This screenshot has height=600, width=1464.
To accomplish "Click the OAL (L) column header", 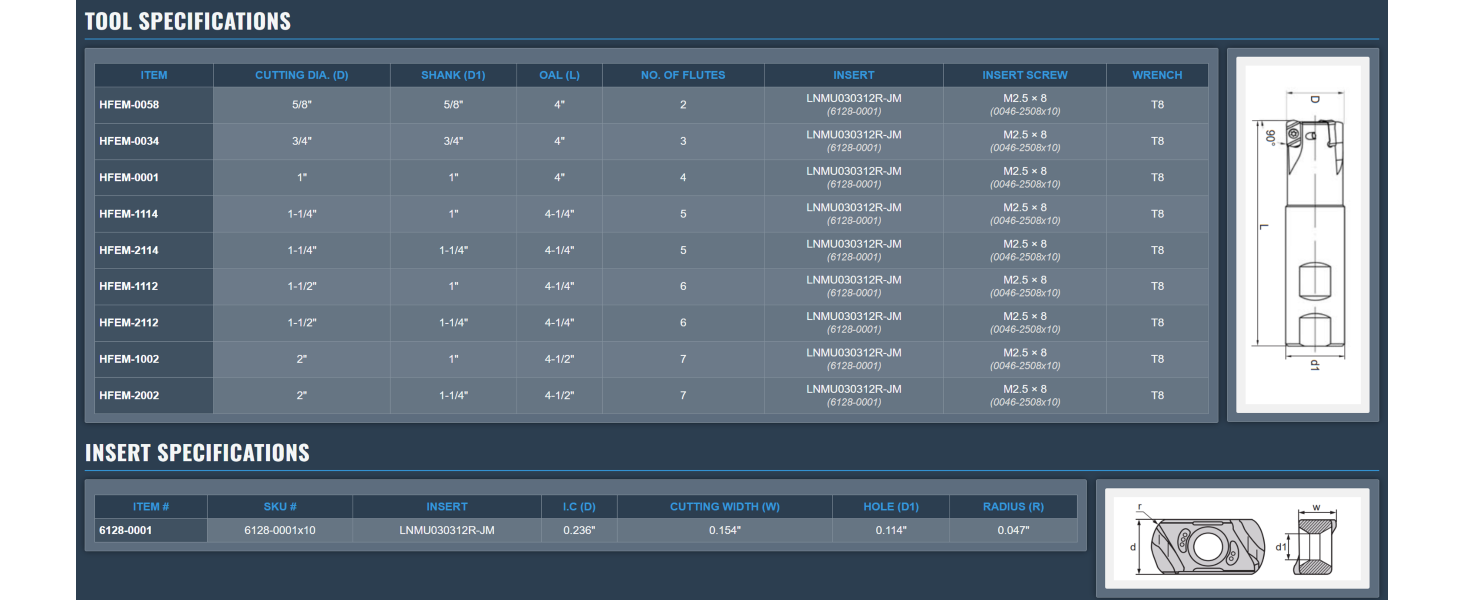I will 559,75.
